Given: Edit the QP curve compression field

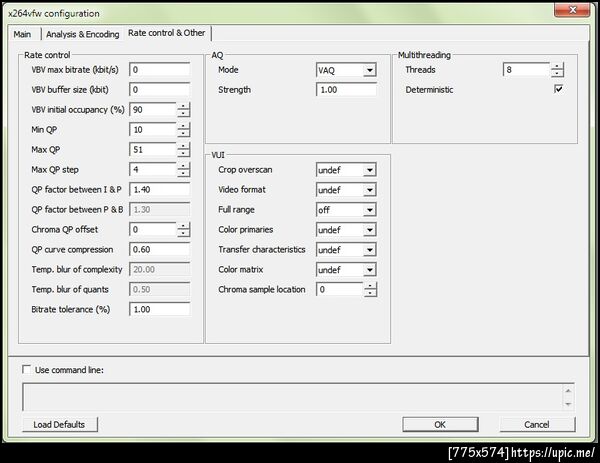Looking at the screenshot, I should pos(160,249).
